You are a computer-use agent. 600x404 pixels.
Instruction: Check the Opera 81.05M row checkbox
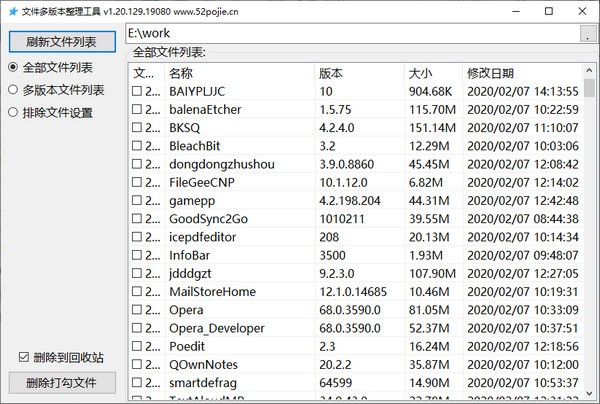pos(137,310)
